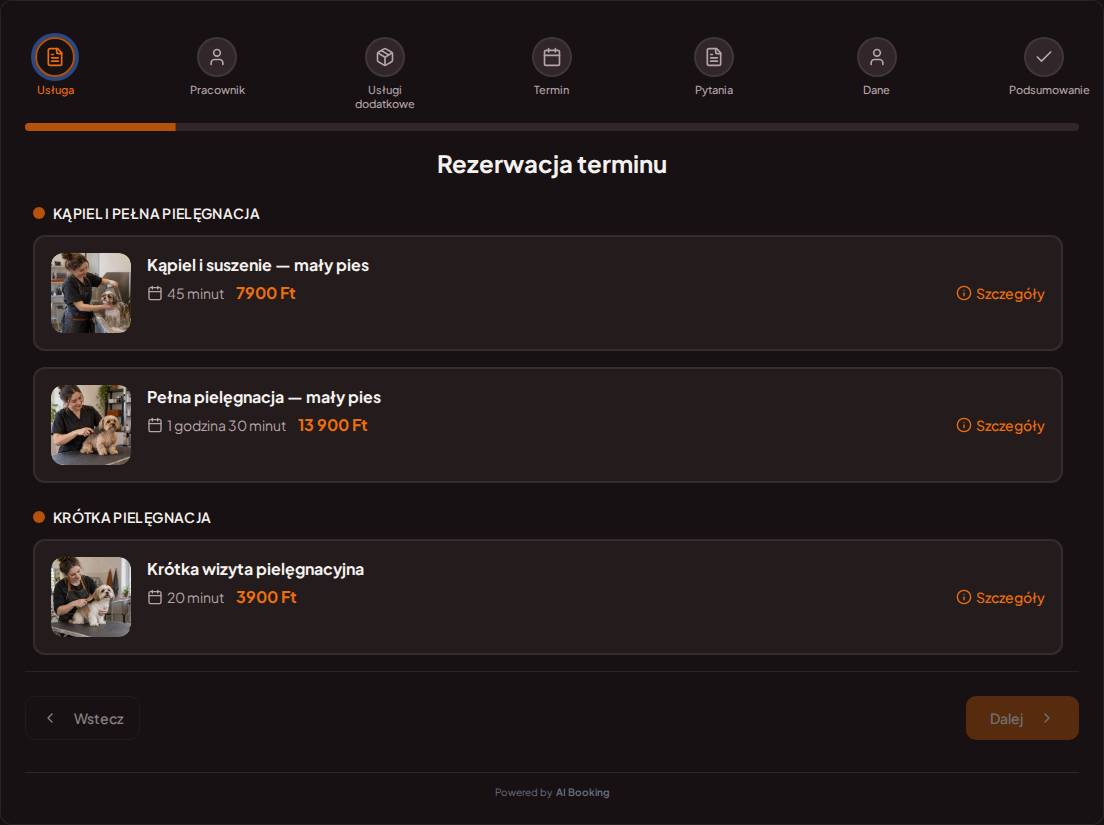The image size is (1104, 825).
Task: Continue with the Dalej button
Action: 1022,718
